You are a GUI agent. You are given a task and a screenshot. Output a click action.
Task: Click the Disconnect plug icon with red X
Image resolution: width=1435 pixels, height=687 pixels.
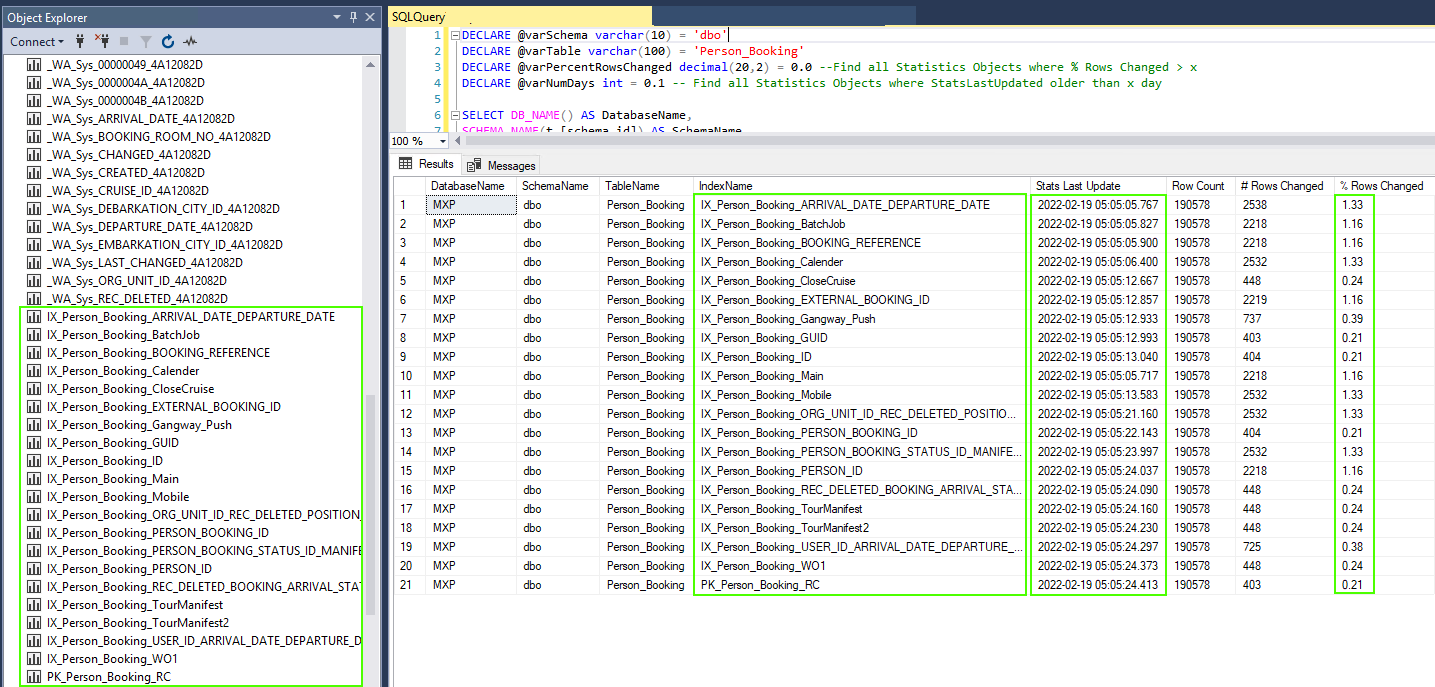point(101,41)
